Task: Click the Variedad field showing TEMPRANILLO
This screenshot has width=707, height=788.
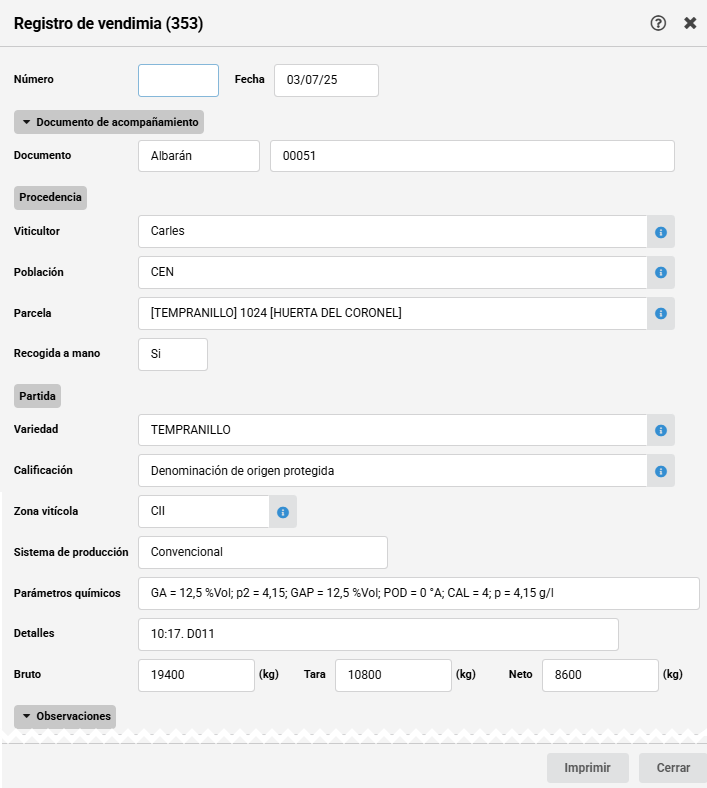Action: point(392,430)
